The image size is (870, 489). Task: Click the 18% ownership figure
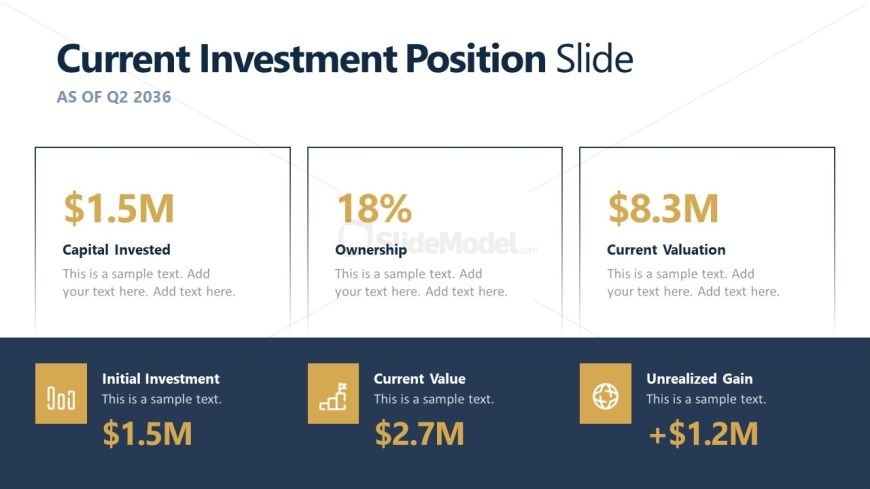(x=375, y=209)
